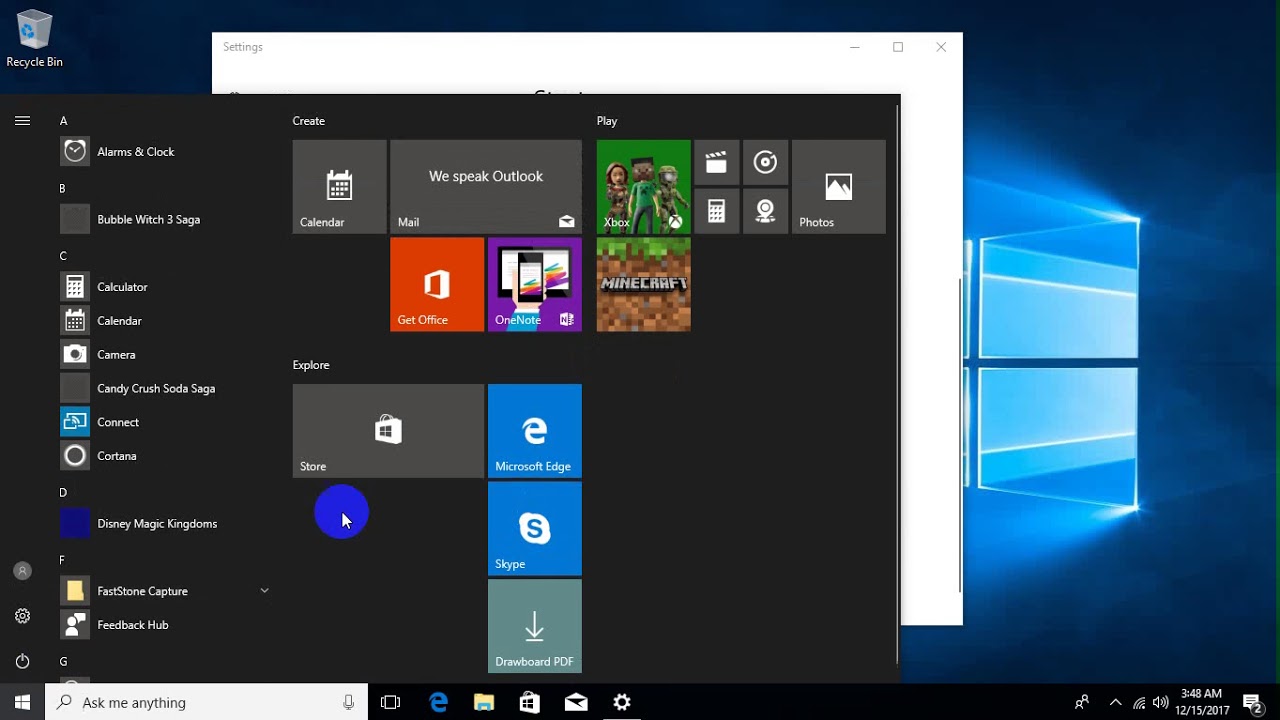Open the People icon in system tray
Screen dimensions: 1280x720
tap(1082, 702)
